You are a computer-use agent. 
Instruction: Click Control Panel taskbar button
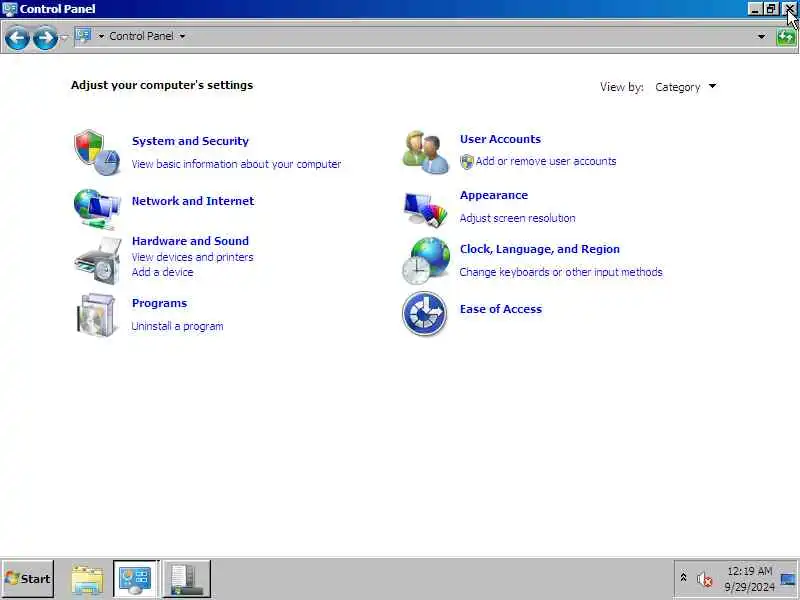coord(136,579)
